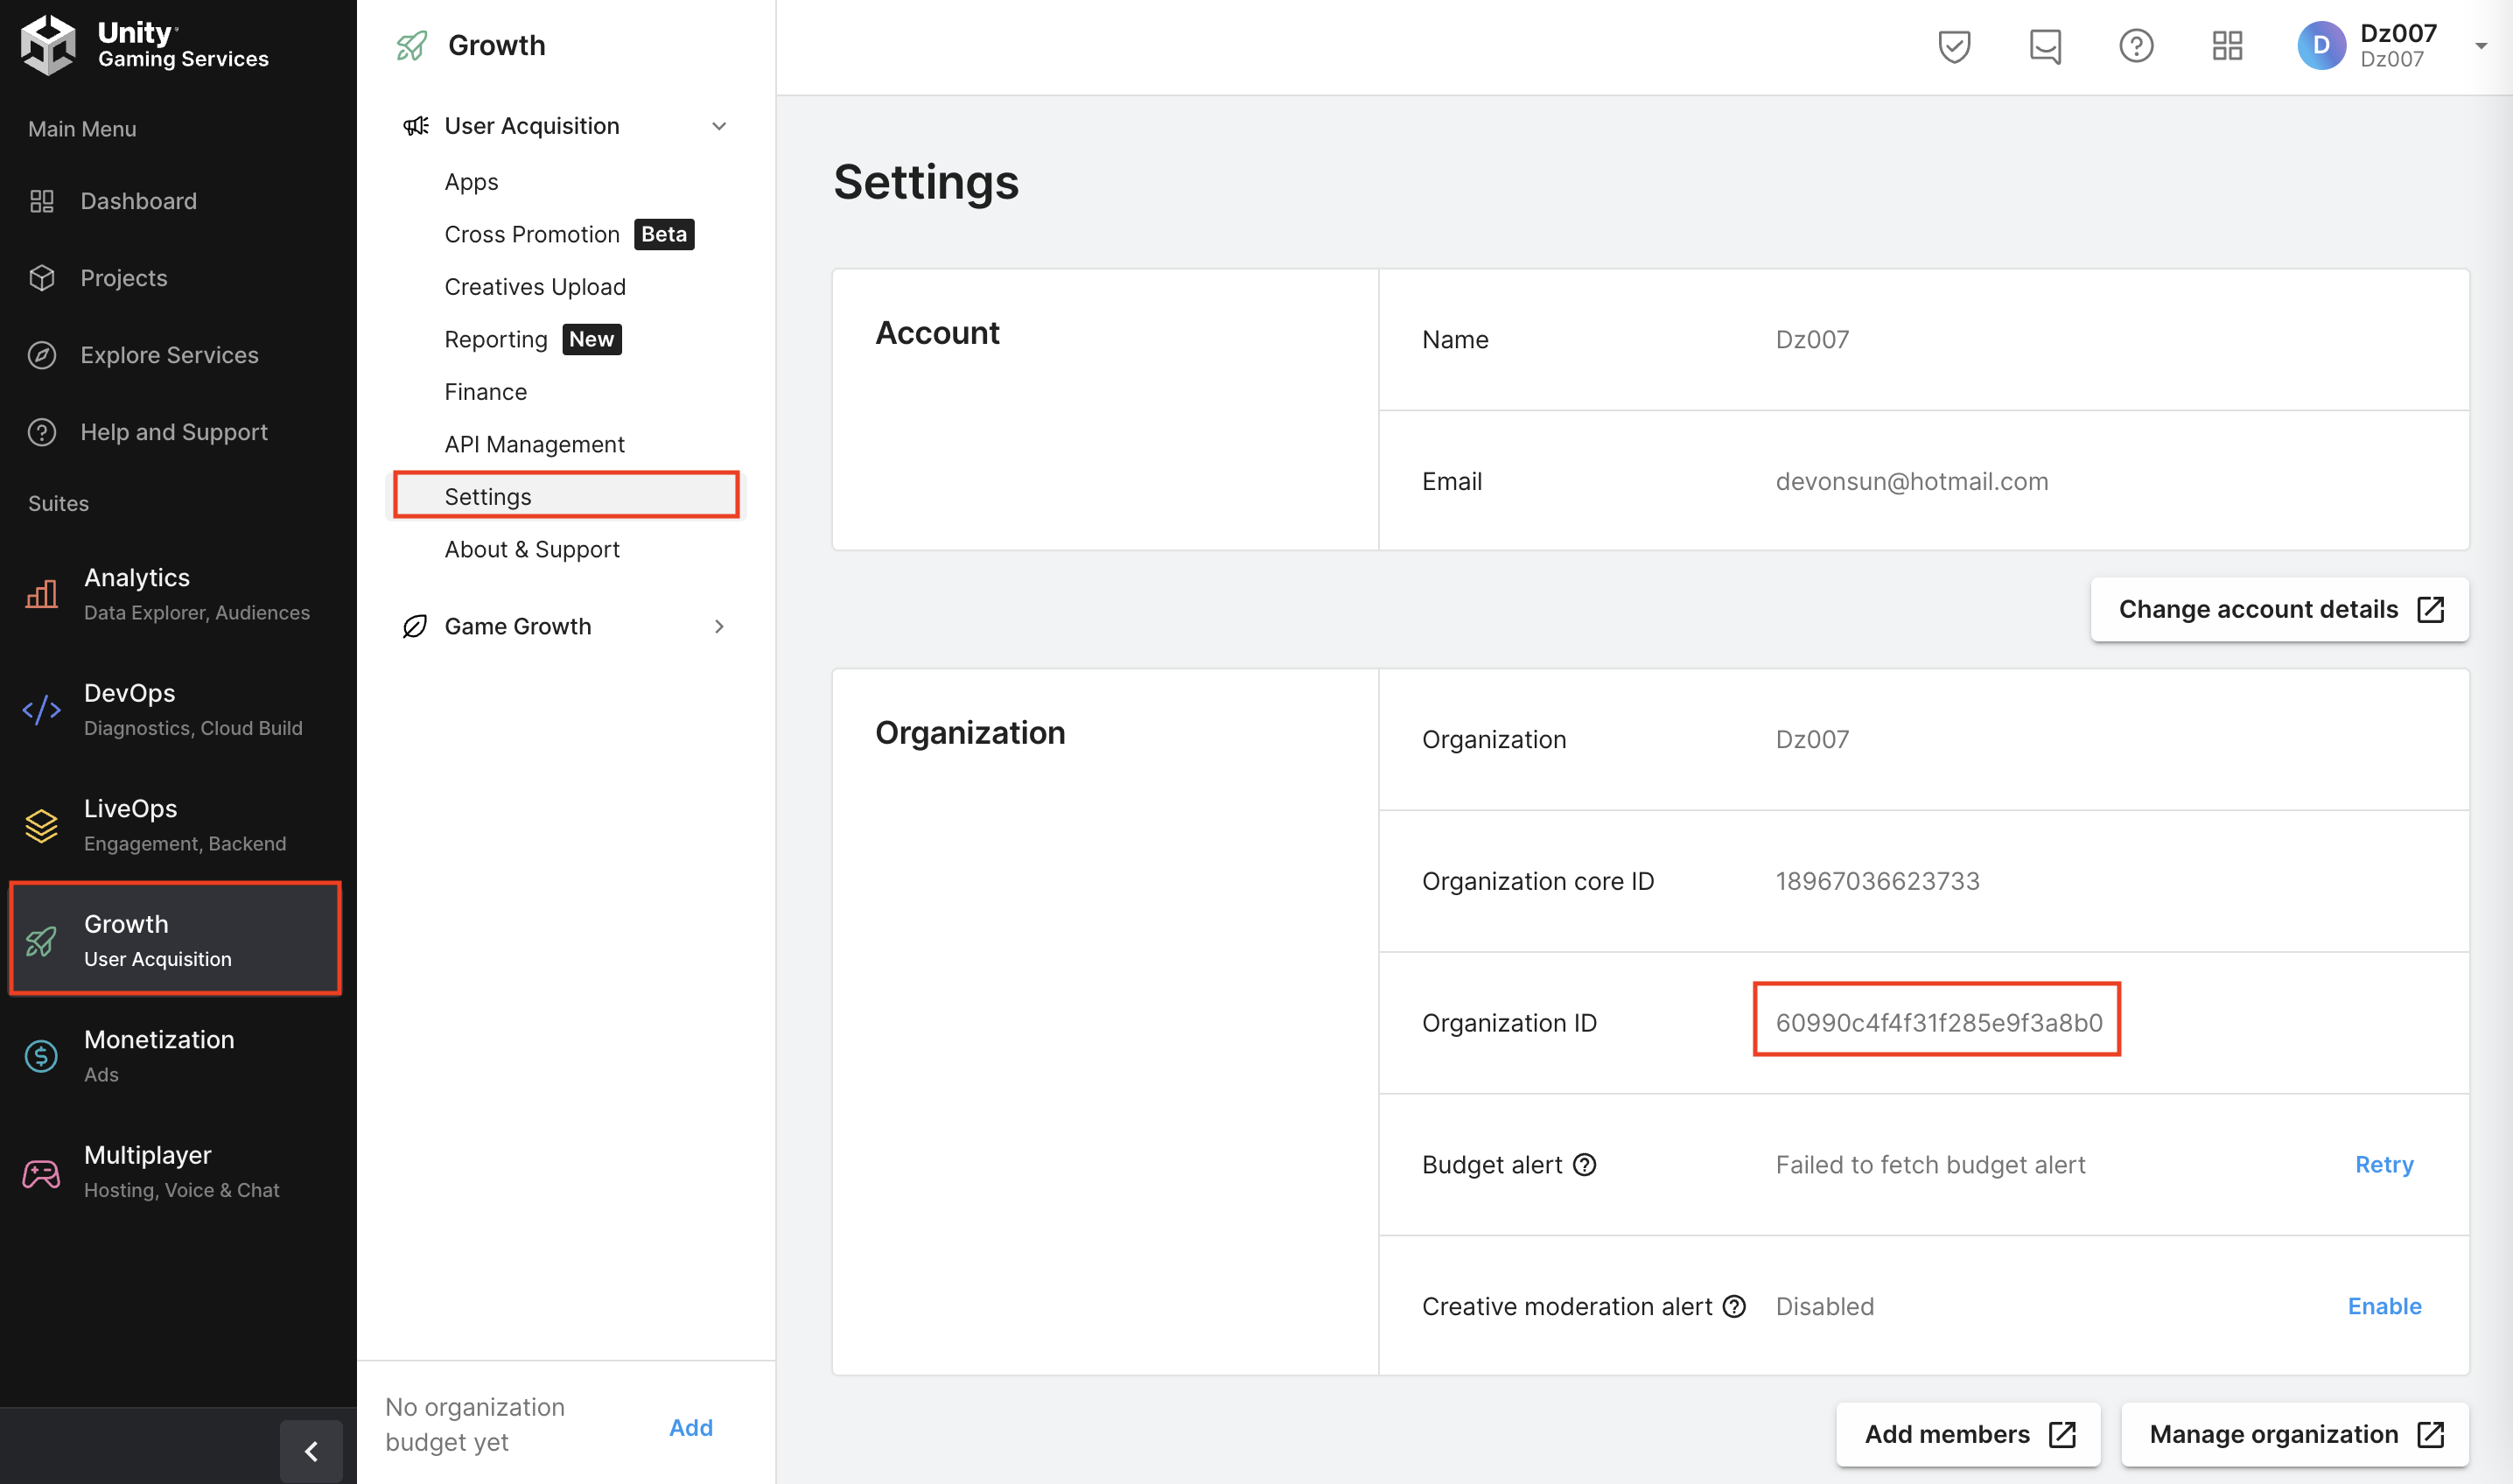Click Change account details button
The width and height of the screenshot is (2513, 1484).
click(2279, 609)
